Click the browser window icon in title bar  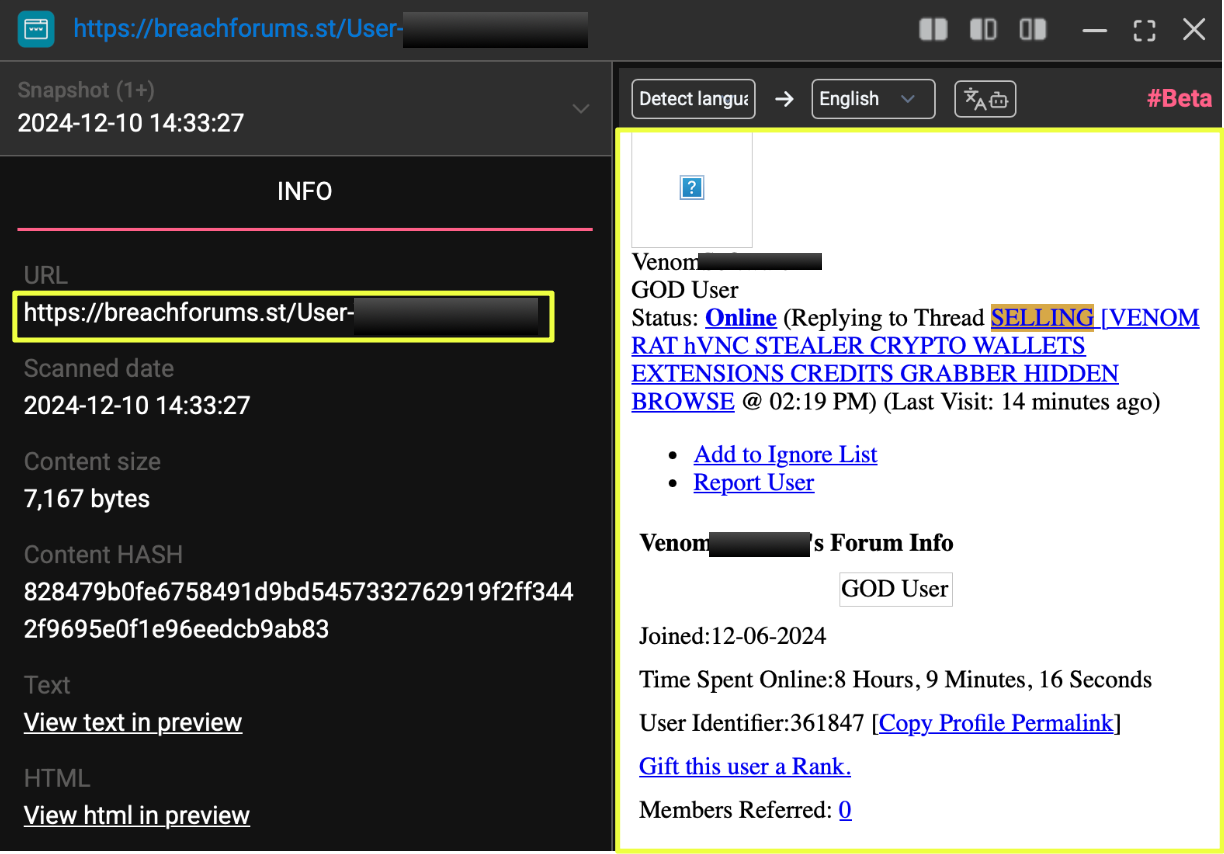[x=36, y=29]
